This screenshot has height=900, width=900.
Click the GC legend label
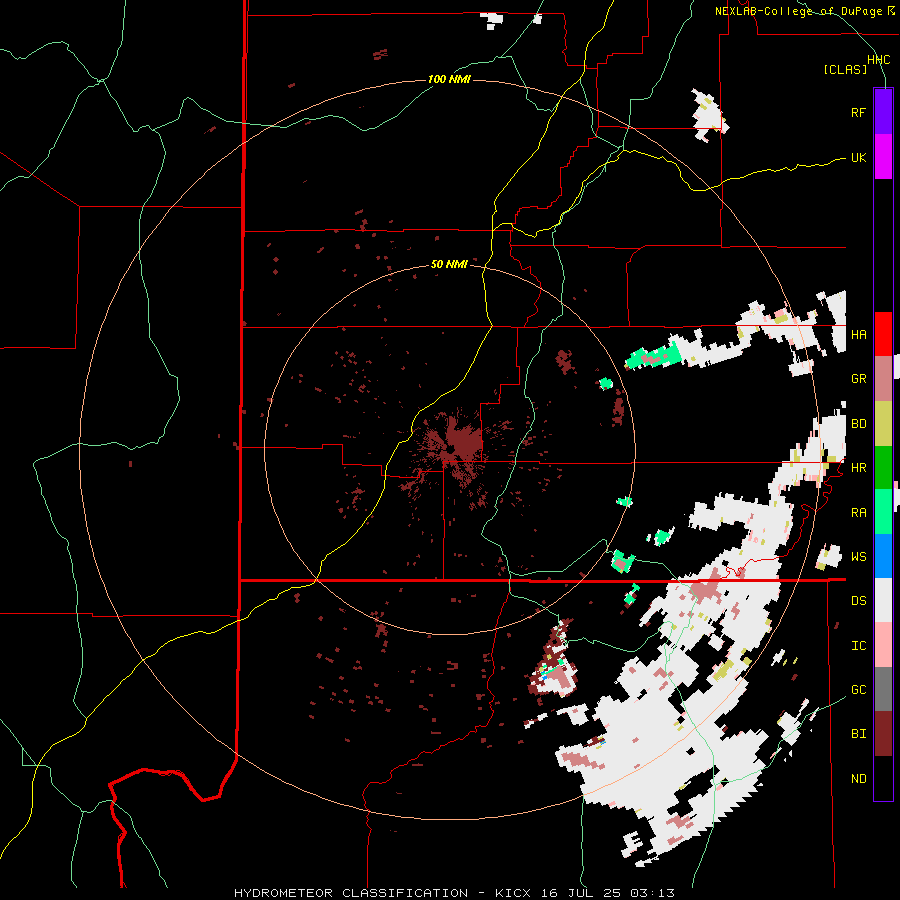click(858, 690)
